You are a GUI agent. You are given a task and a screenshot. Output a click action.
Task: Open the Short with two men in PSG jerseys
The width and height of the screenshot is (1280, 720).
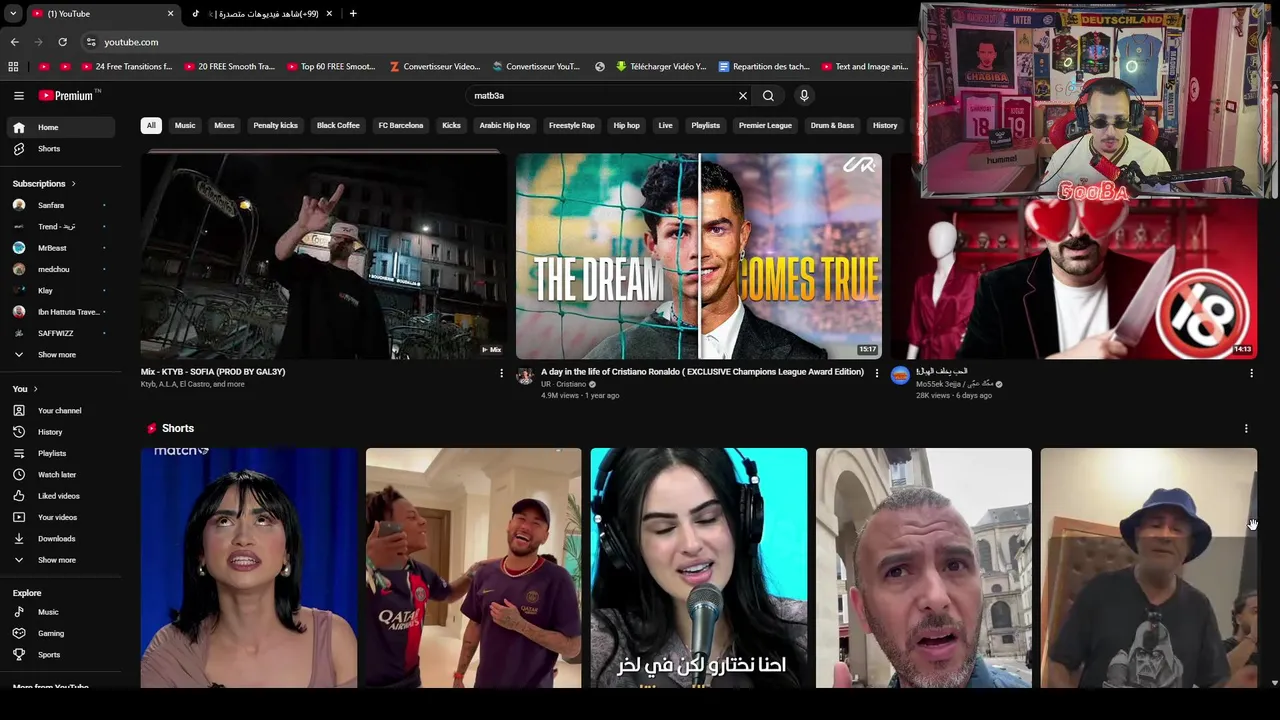pyautogui.click(x=474, y=568)
